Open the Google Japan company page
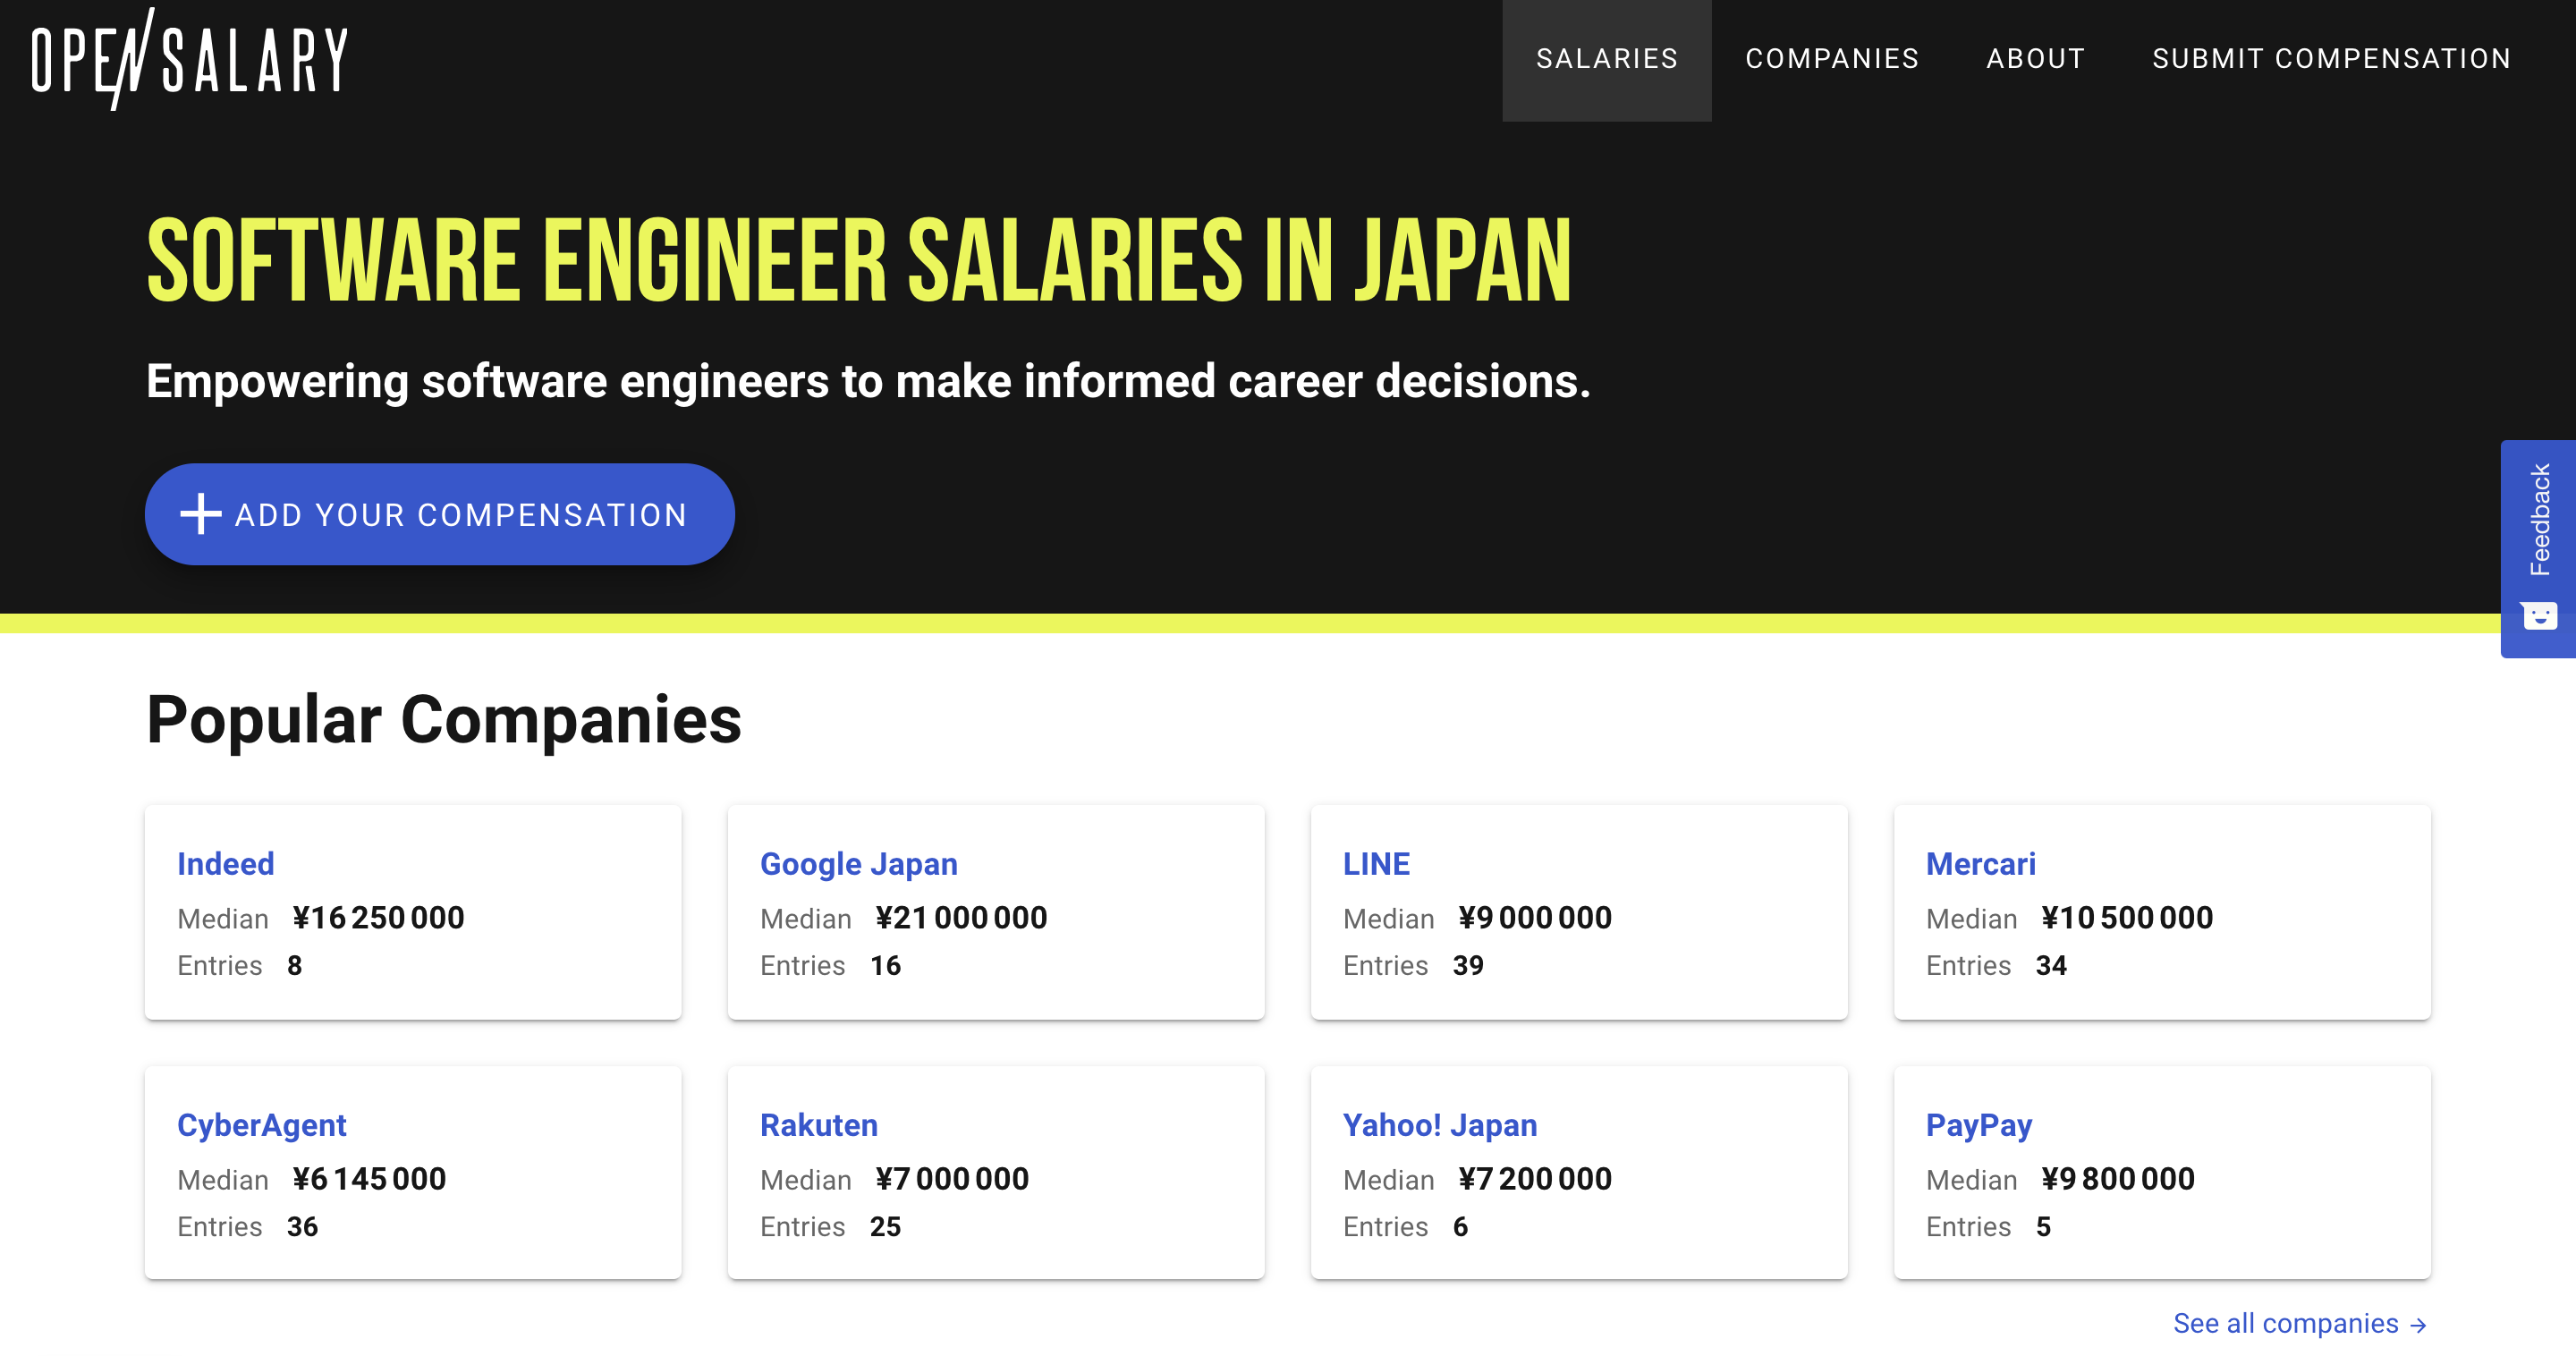The height and width of the screenshot is (1356, 2576). [x=858, y=863]
